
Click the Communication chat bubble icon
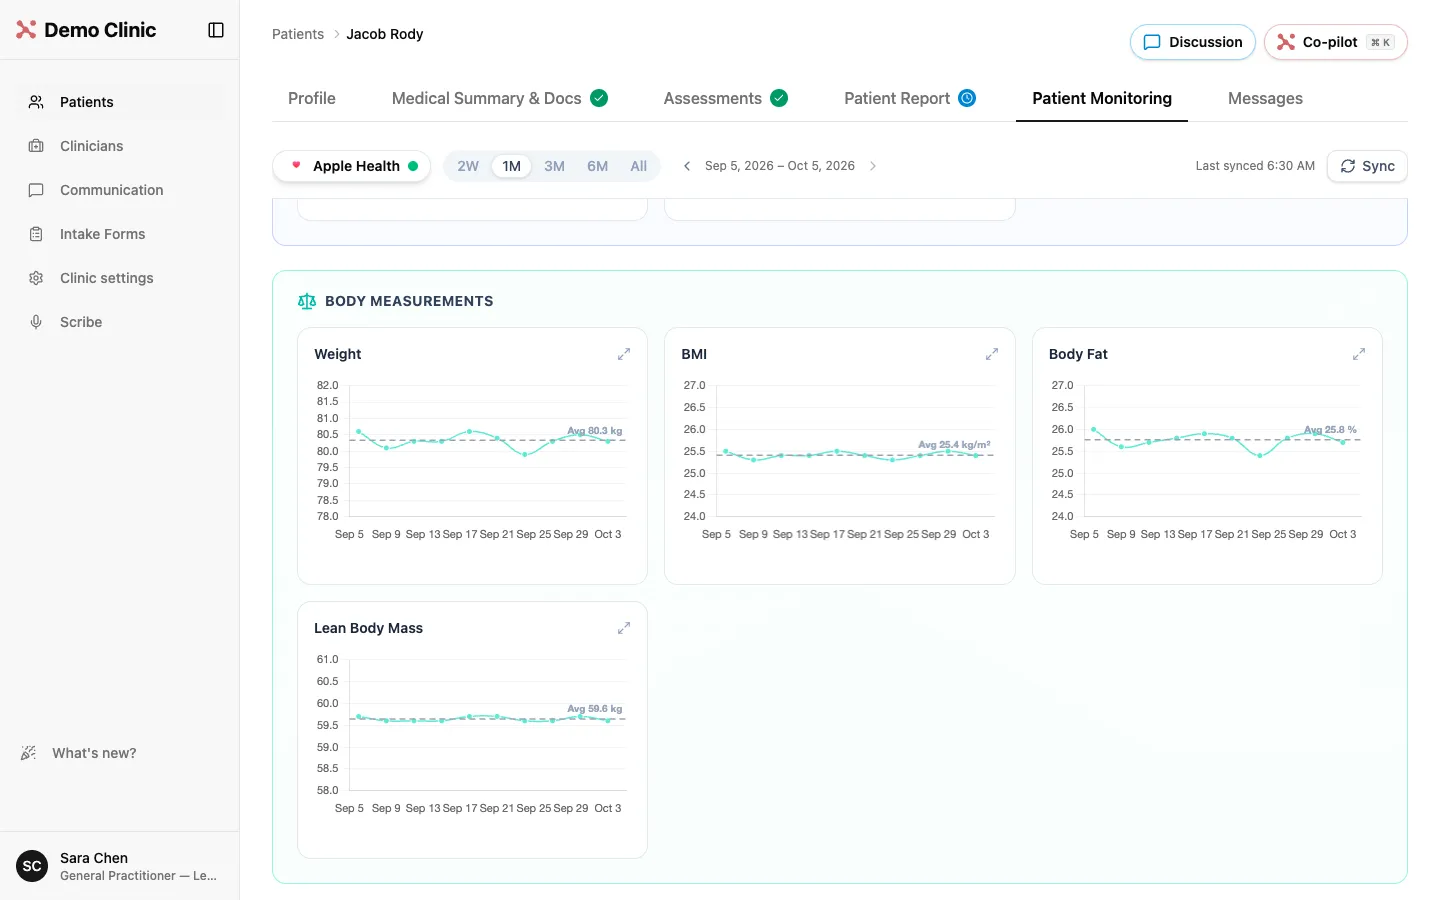click(x=36, y=190)
